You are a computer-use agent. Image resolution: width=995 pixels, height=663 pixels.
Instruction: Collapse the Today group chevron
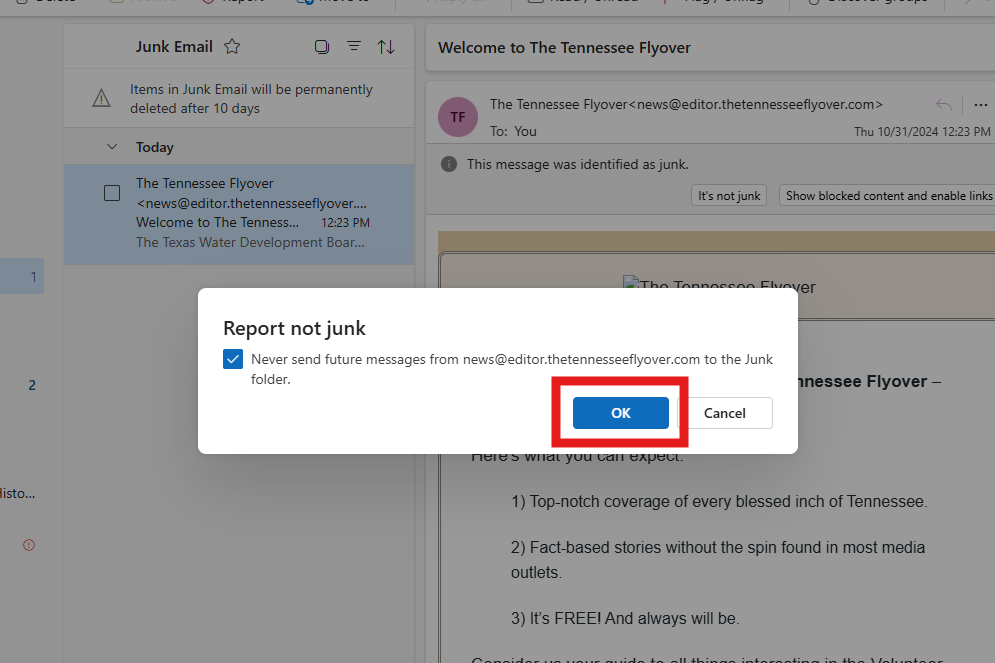tap(112, 147)
